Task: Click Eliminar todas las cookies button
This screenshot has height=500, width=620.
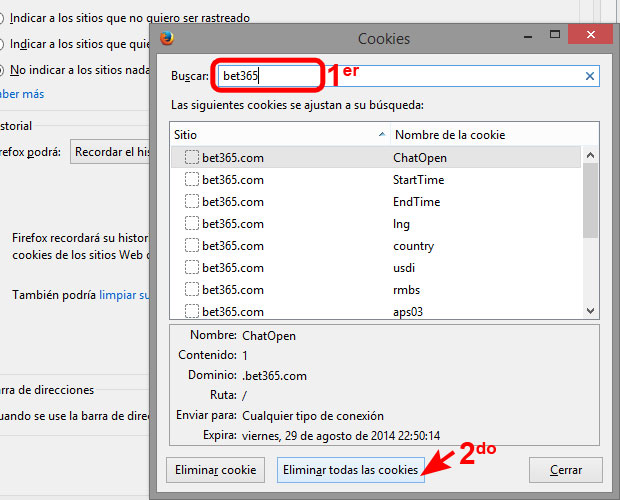Action: (351, 470)
